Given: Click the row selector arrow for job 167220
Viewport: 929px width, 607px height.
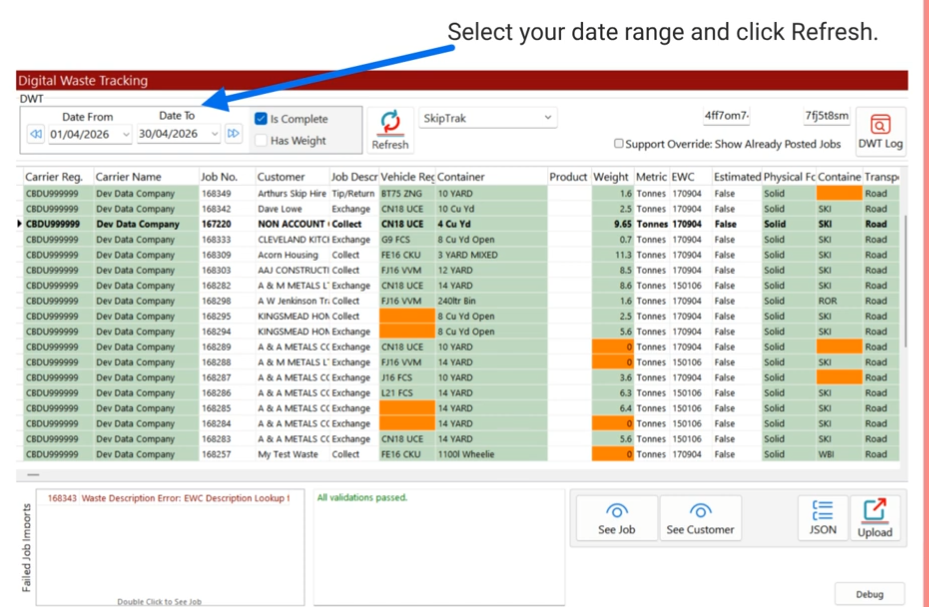Looking at the screenshot, I should click(20, 224).
